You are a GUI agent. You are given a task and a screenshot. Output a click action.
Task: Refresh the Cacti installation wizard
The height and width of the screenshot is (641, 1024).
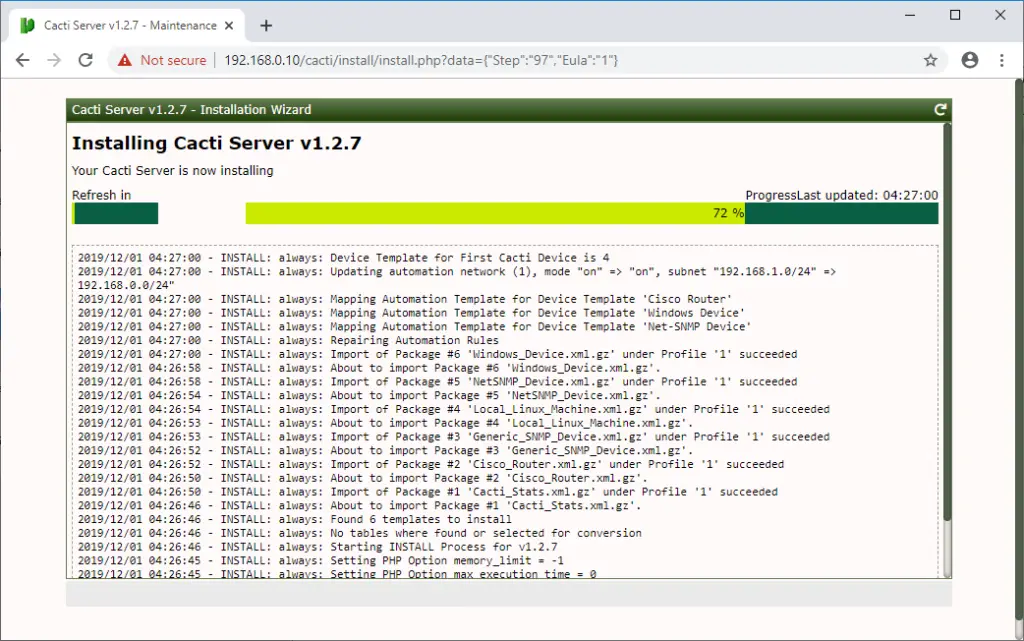tap(939, 110)
